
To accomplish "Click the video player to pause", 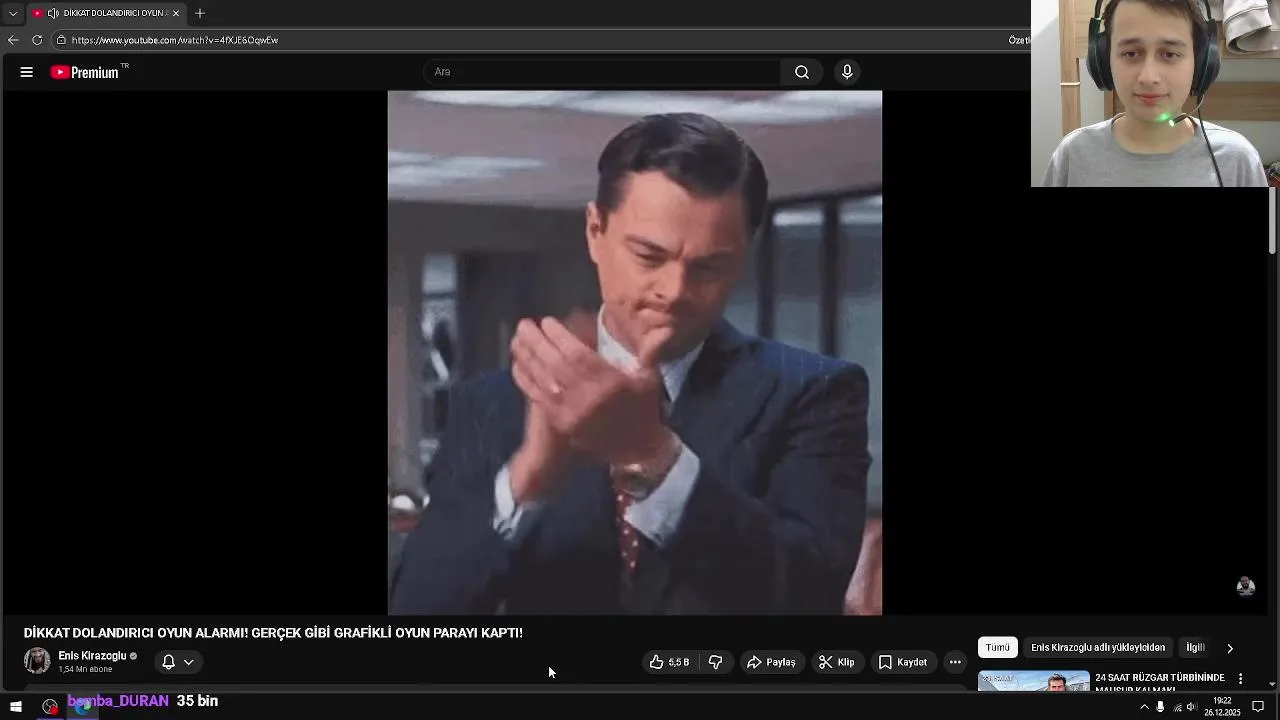I will point(635,352).
